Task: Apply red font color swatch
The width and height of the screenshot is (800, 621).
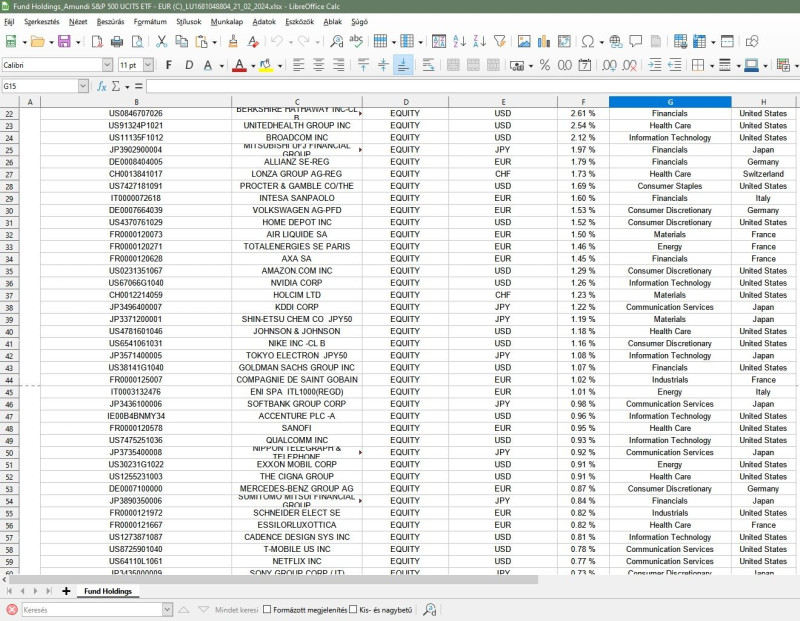Action: (239, 65)
